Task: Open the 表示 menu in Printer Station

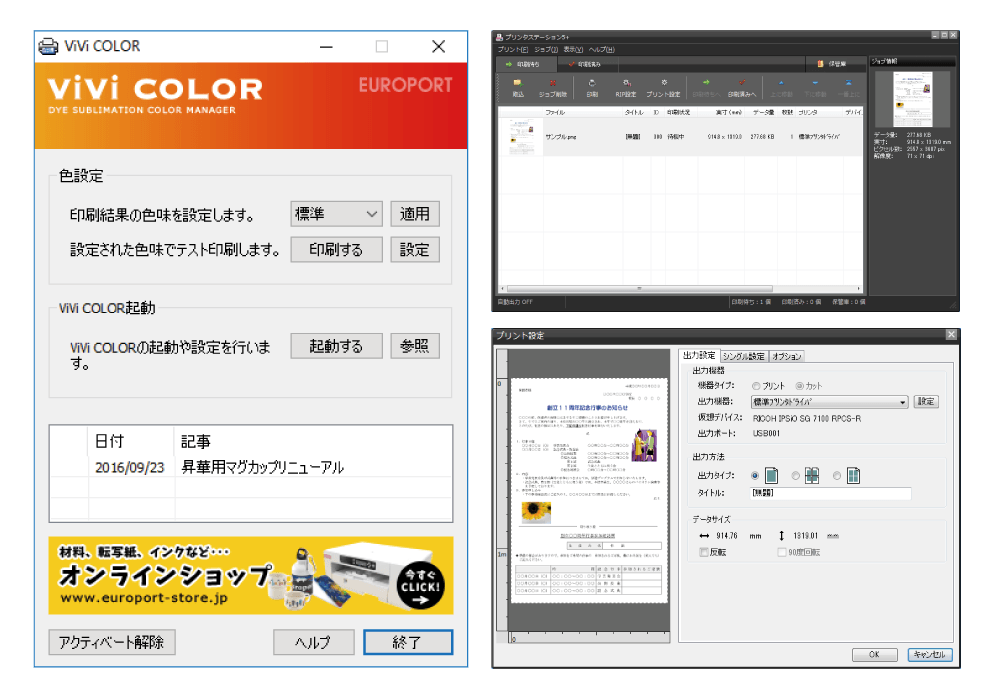Action: click(x=573, y=50)
